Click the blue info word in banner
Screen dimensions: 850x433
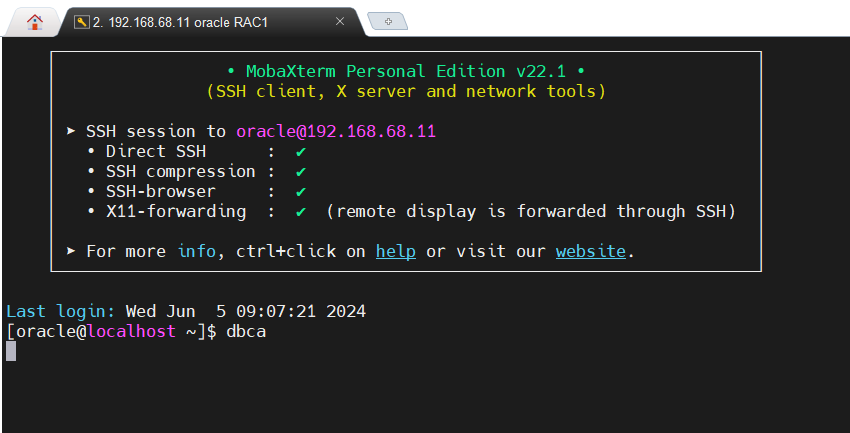196,252
